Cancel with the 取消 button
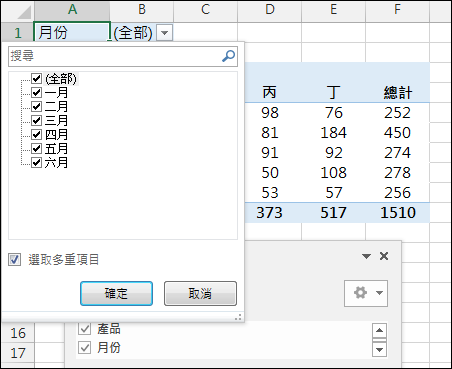The image size is (452, 369). [x=200, y=293]
